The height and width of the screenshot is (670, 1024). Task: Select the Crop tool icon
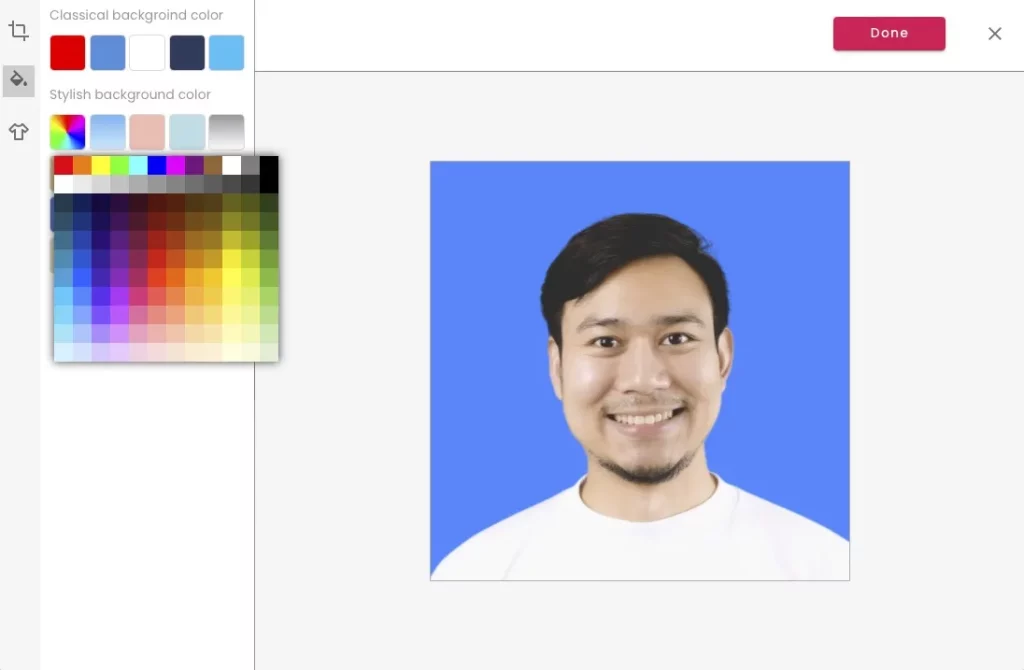pos(18,30)
